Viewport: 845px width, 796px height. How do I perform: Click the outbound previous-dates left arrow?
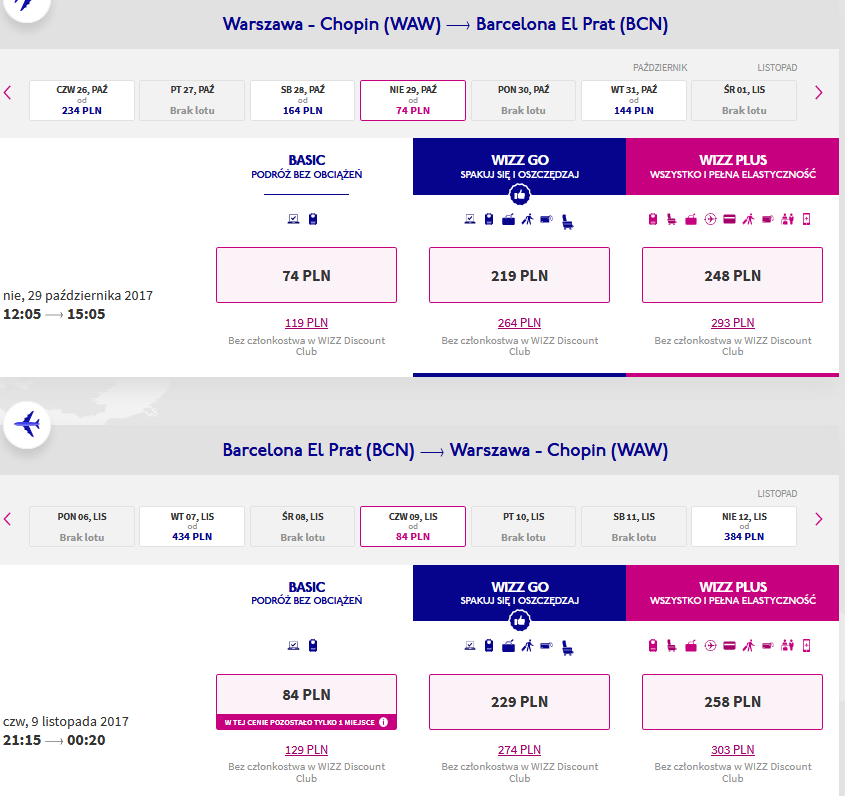click(x=8, y=93)
